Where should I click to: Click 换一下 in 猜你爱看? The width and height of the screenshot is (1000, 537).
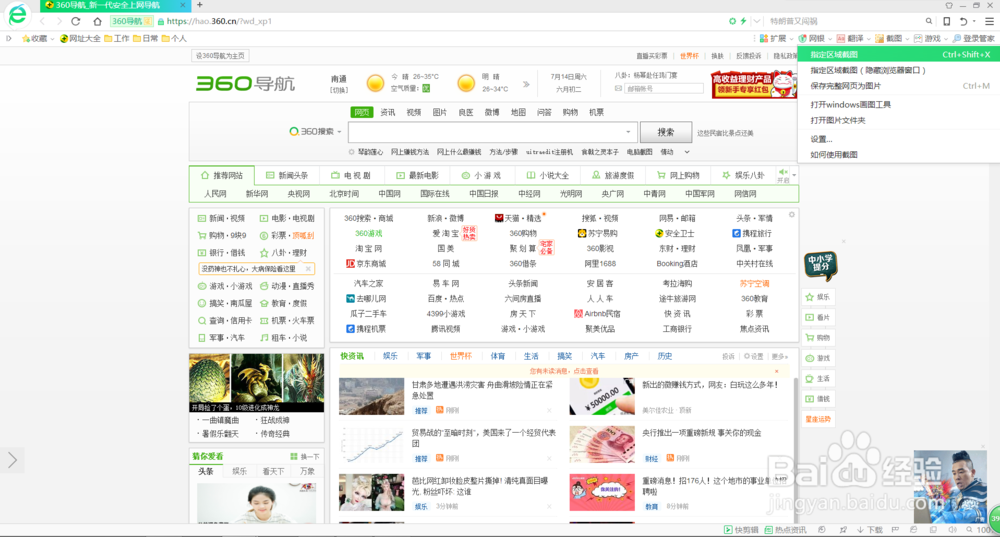[305, 457]
